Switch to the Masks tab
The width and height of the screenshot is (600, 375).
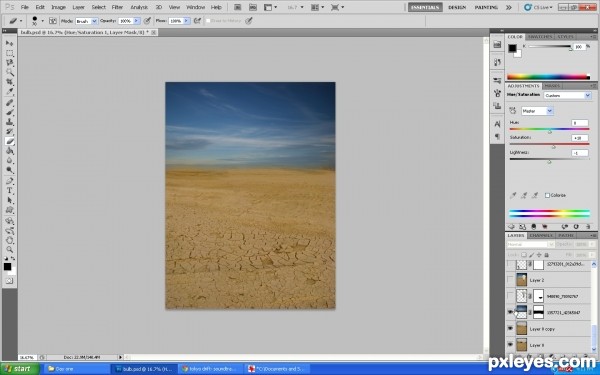(x=552, y=86)
